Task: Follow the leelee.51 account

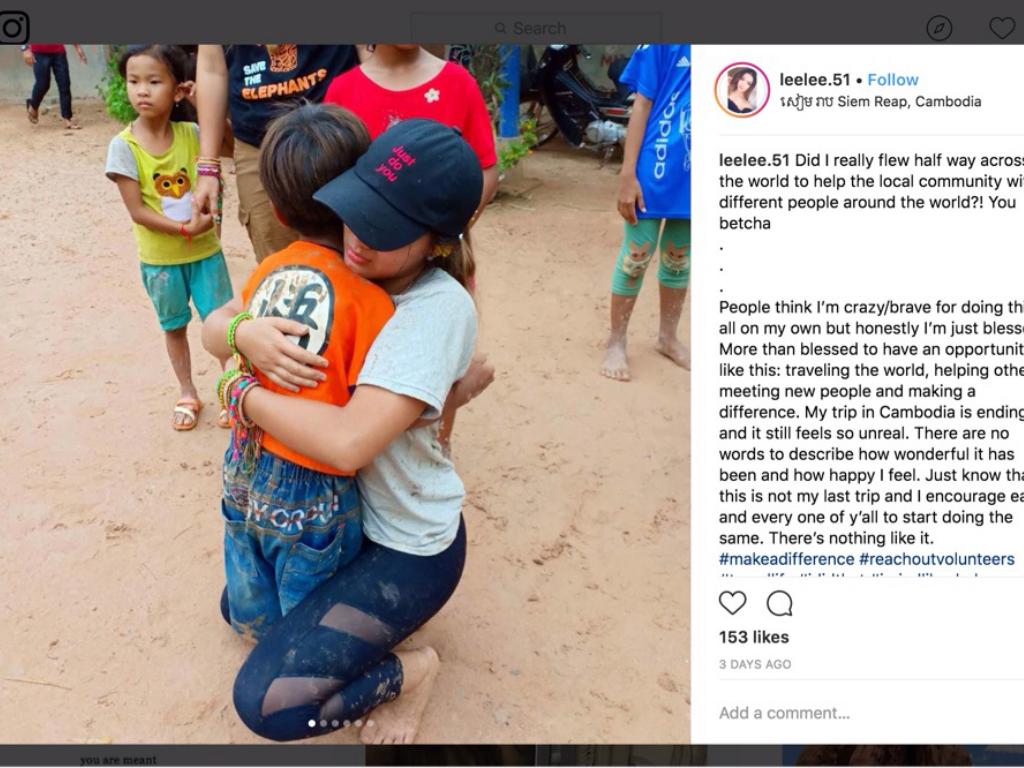Action: [x=893, y=80]
